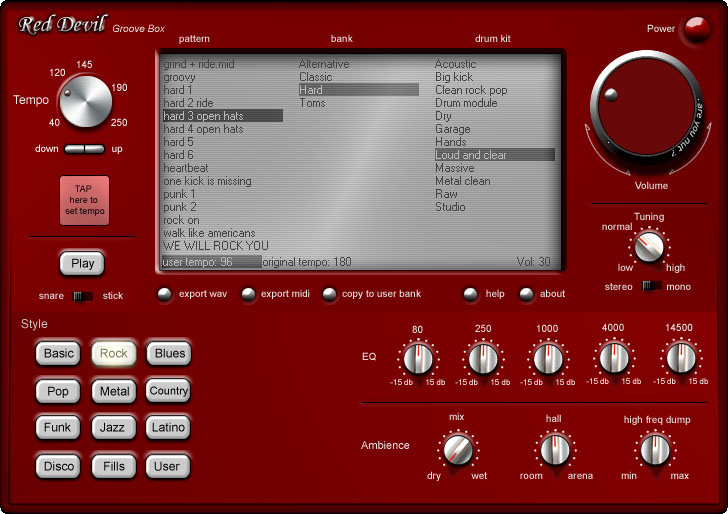Viewport: 728px width, 514px height.
Task: Click the Ambience mix dry/wet knob
Action: 457,449
